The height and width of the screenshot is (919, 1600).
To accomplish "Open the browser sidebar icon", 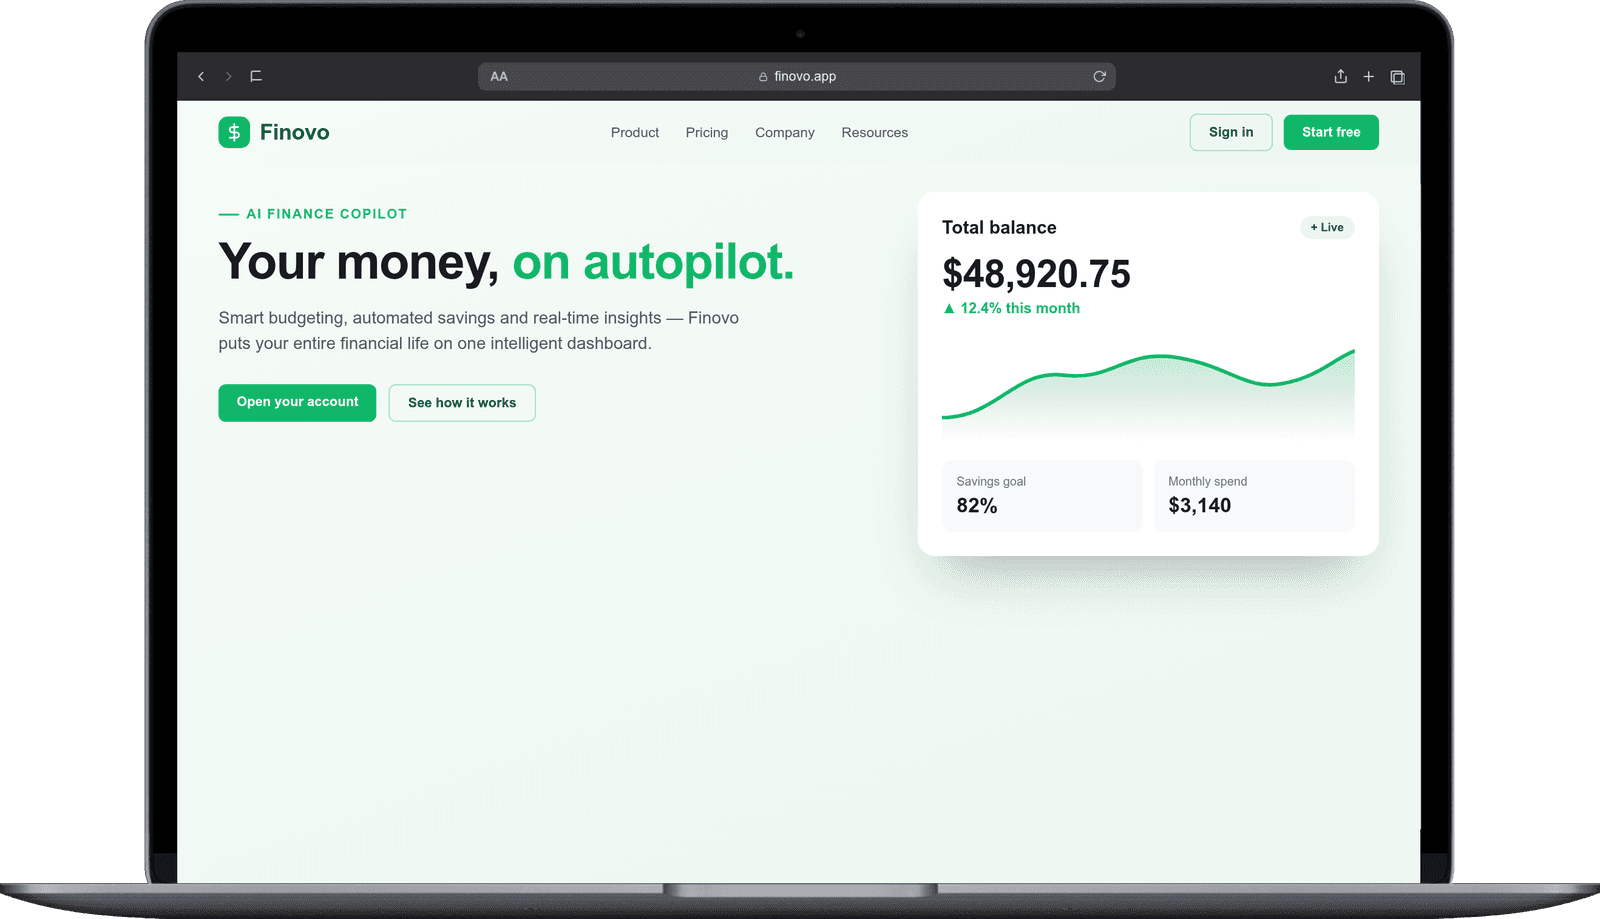I will (x=256, y=76).
